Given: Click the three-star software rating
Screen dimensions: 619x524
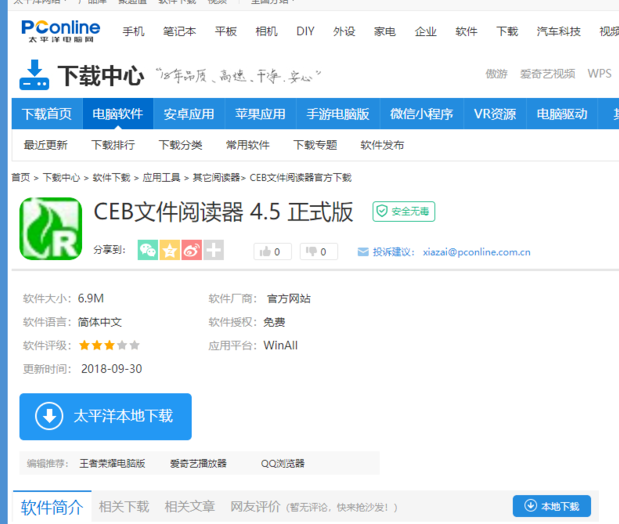Looking at the screenshot, I should [x=108, y=345].
